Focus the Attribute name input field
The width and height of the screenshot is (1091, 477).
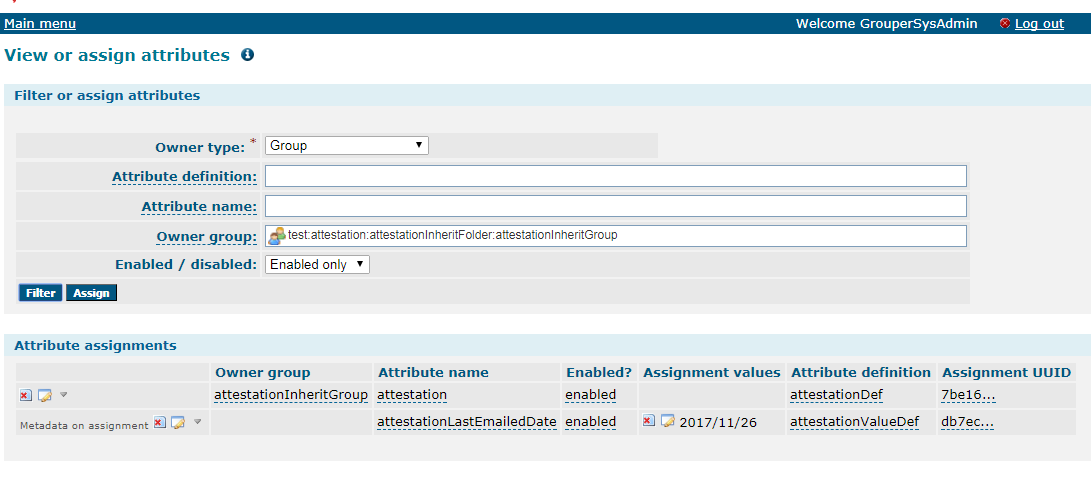tap(616, 206)
